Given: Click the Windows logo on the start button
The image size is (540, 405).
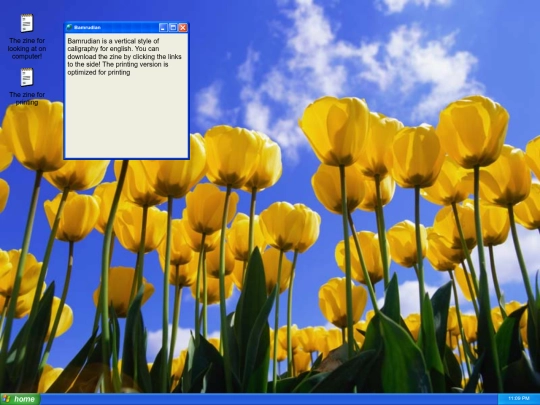Looking at the screenshot, I should [6, 399].
